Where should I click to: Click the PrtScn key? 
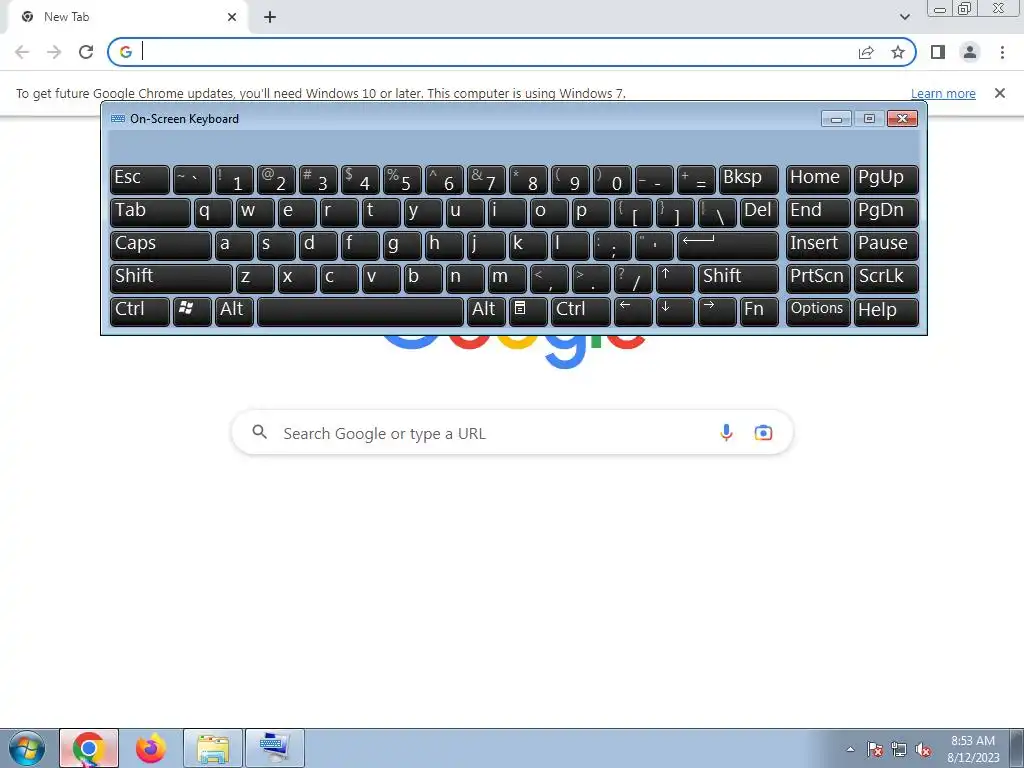click(x=818, y=278)
